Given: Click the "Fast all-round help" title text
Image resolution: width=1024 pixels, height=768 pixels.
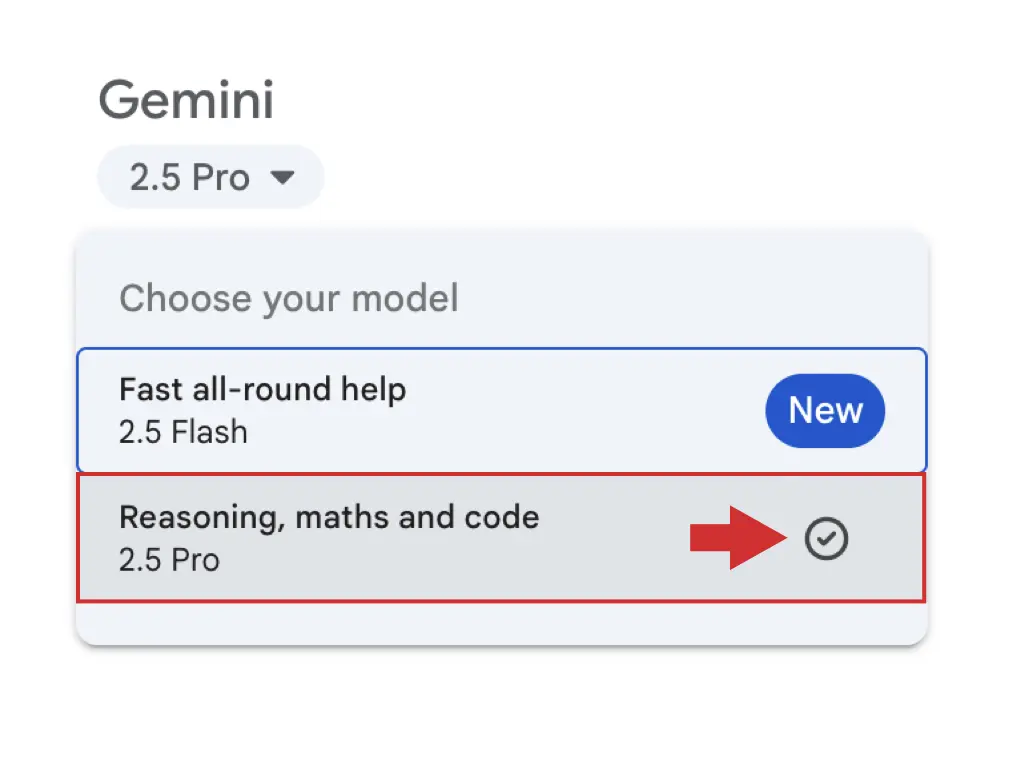Looking at the screenshot, I should [262, 388].
